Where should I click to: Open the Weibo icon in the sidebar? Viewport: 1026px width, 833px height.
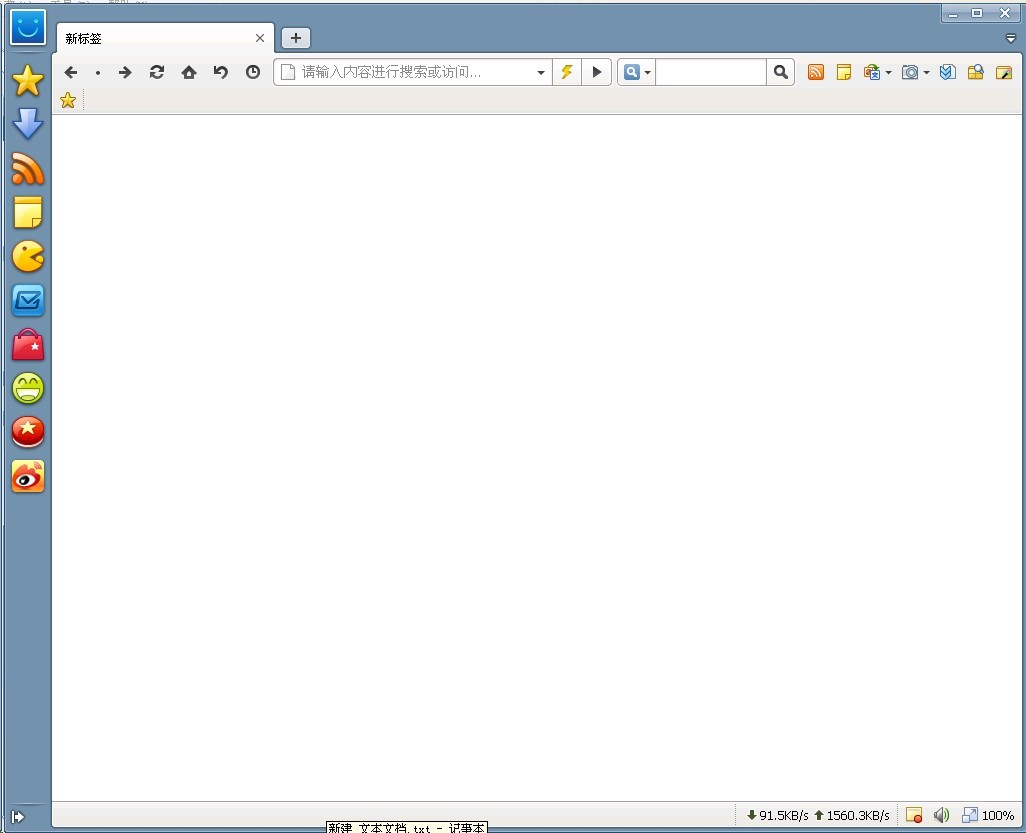pos(28,477)
